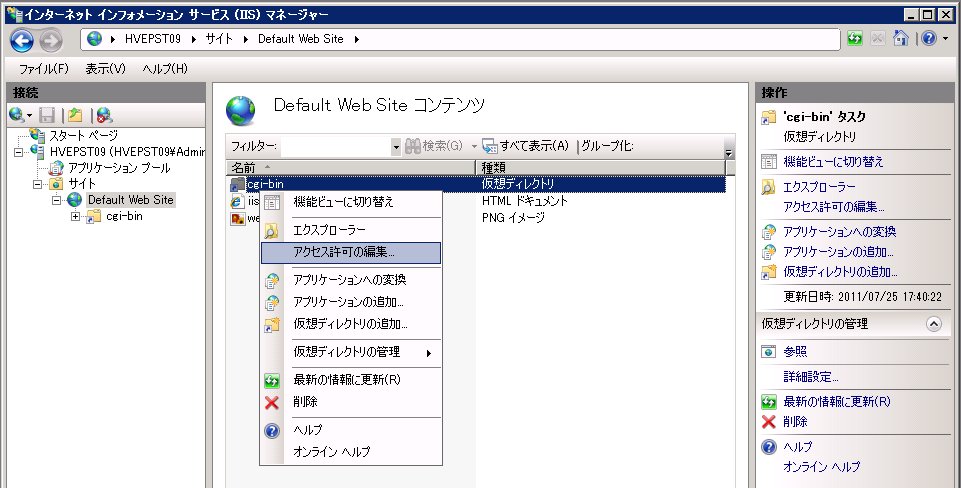961x488 pixels.
Task: Click アクセス許可の編集... link in 操作 pane
Action: coord(834,207)
